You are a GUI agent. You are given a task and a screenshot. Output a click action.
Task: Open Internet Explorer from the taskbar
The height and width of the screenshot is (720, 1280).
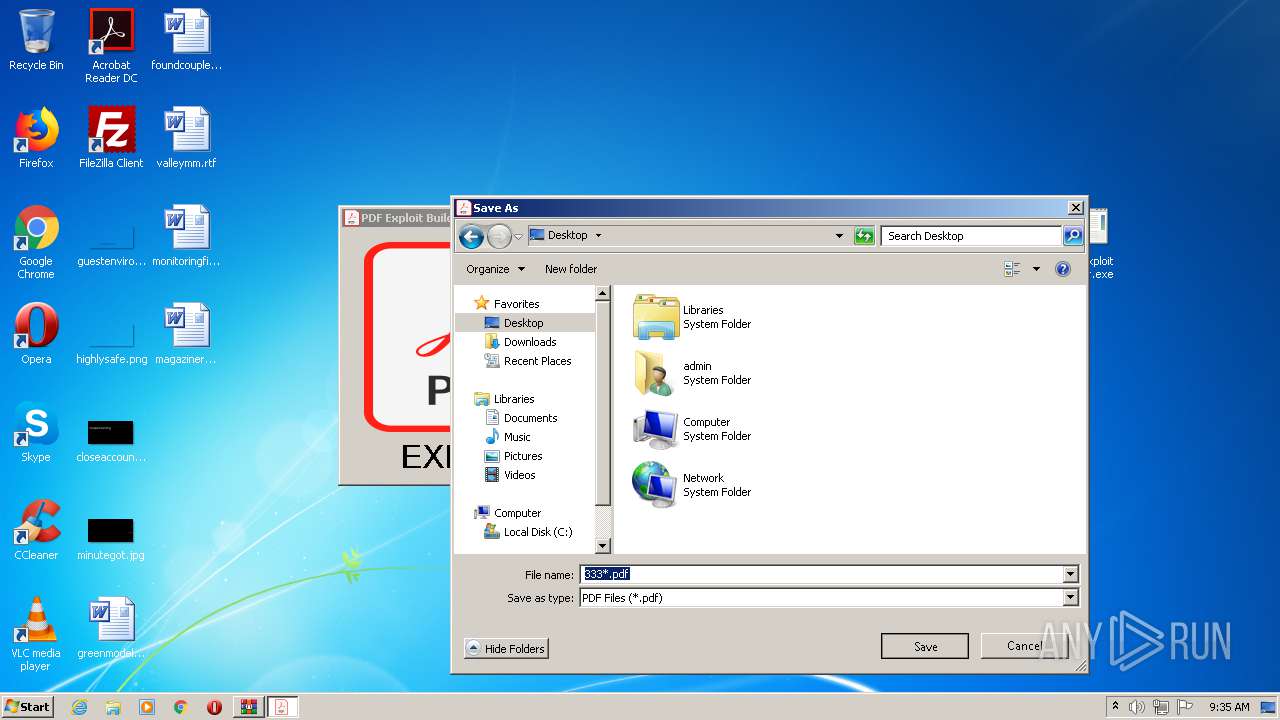click(79, 707)
